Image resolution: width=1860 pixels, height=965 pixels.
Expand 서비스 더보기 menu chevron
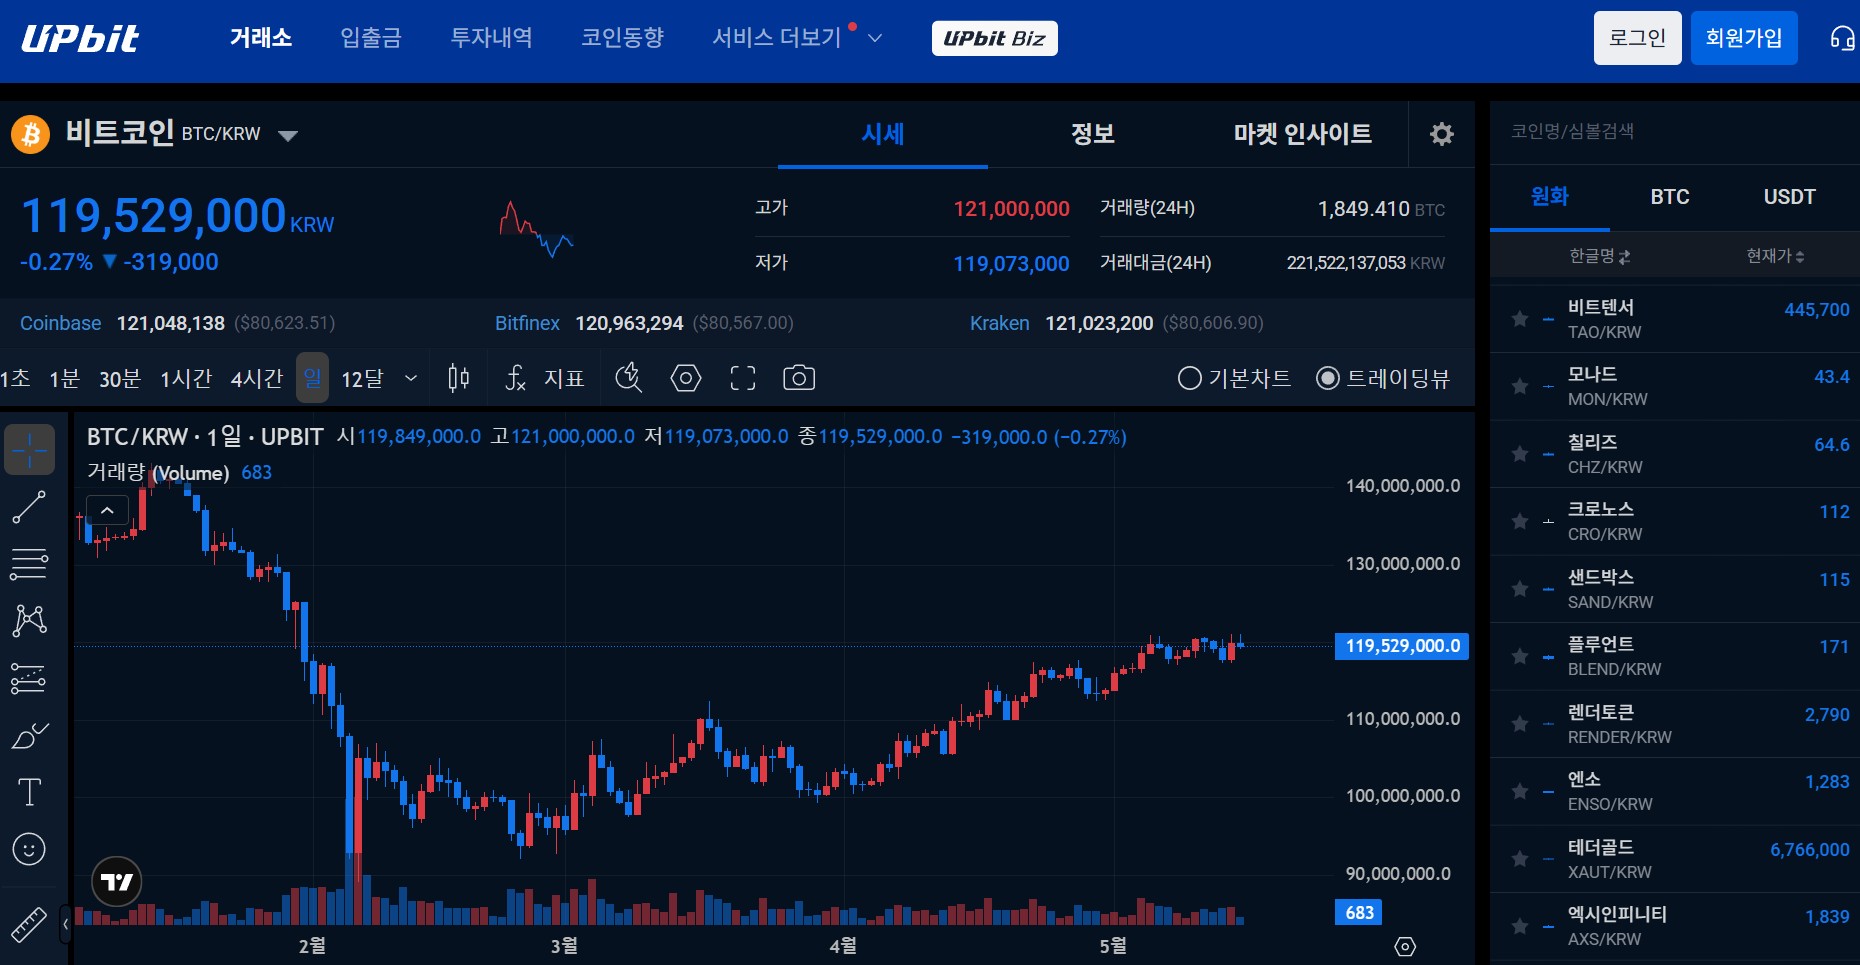(x=875, y=38)
